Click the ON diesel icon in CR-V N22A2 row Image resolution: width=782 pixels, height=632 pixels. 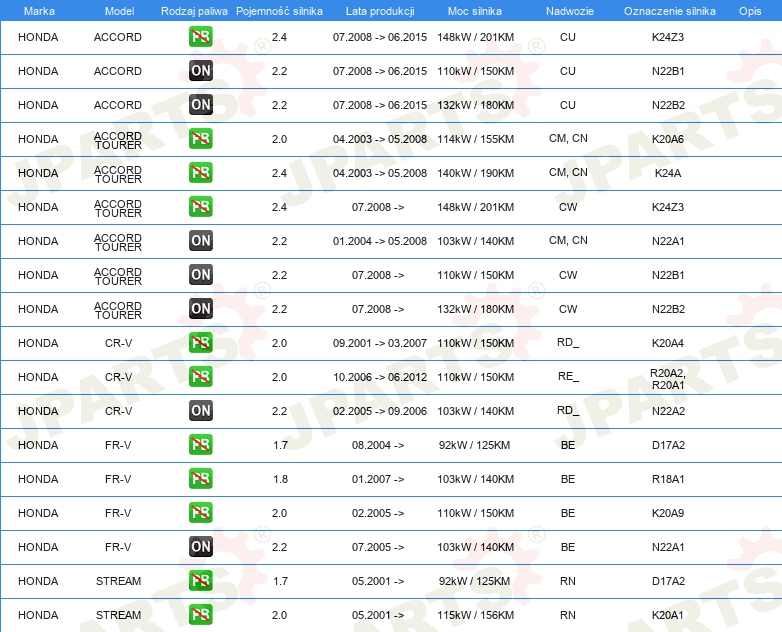tap(200, 411)
